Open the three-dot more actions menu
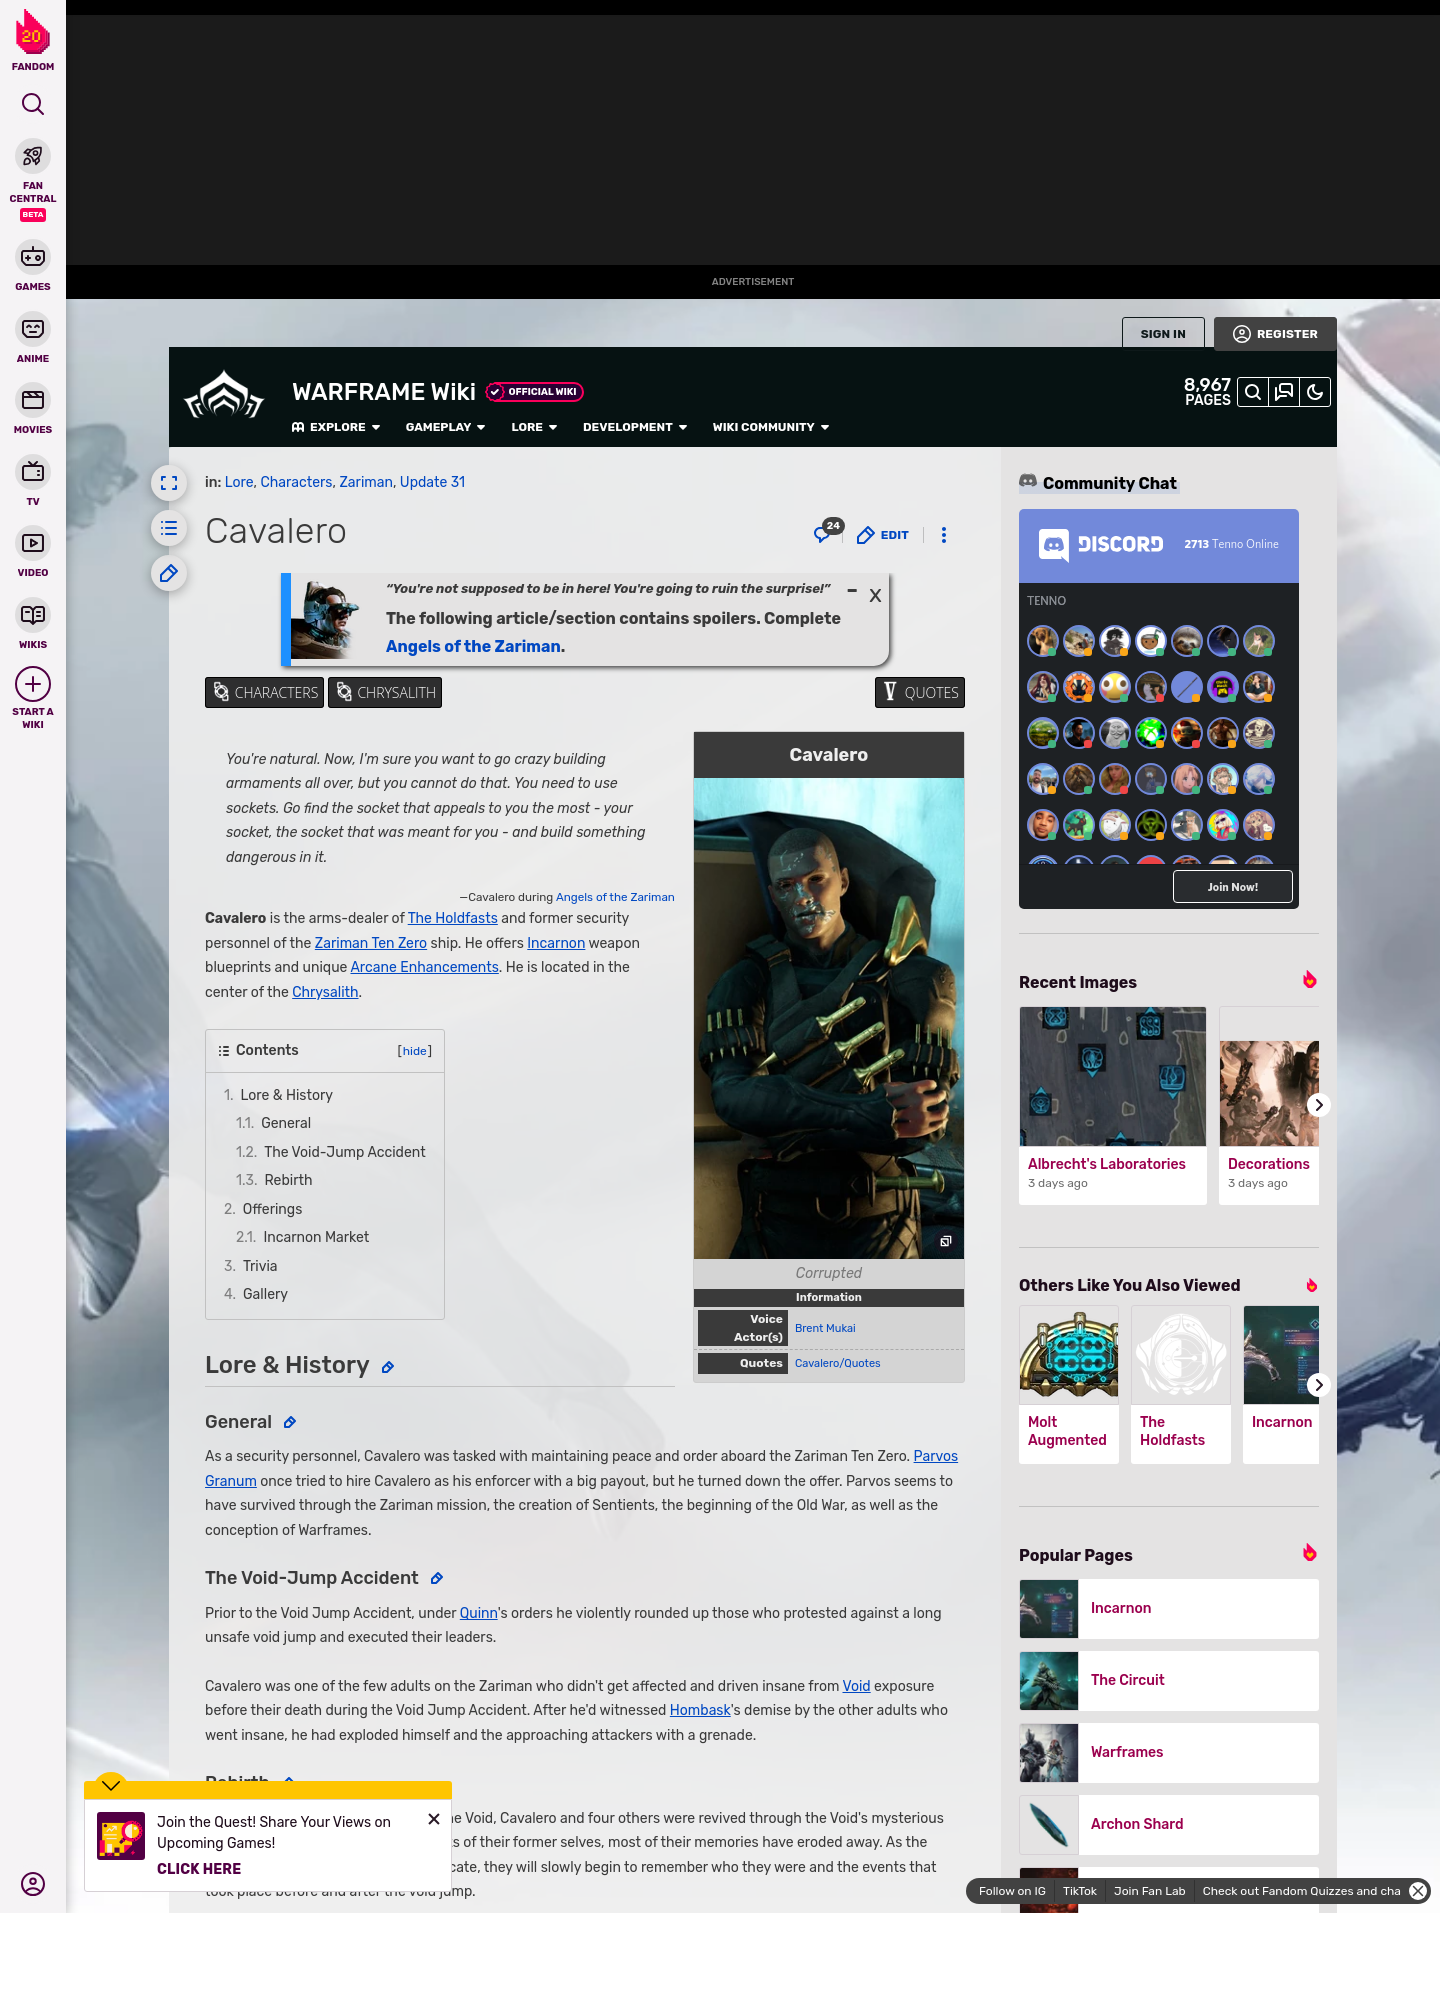 (x=944, y=535)
